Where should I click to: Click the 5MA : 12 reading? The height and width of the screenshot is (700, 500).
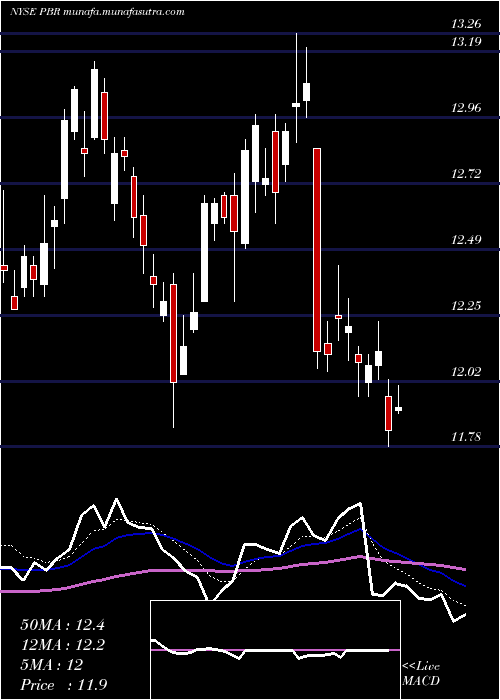point(52,665)
